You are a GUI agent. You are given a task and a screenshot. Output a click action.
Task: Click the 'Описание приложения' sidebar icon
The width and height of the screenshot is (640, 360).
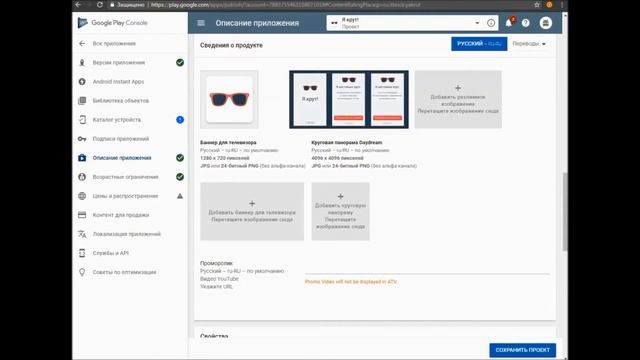(x=82, y=158)
